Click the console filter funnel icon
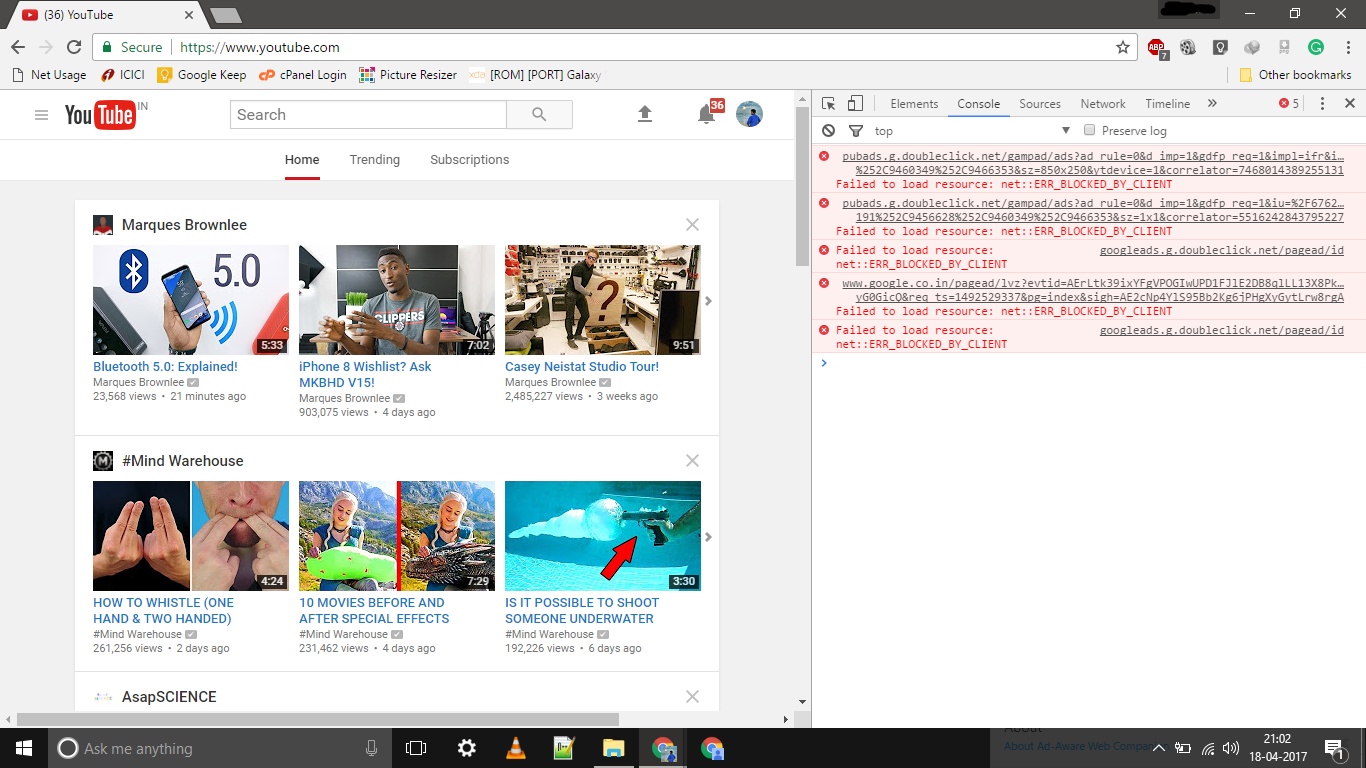This screenshot has height=768, width=1366. tap(856, 131)
